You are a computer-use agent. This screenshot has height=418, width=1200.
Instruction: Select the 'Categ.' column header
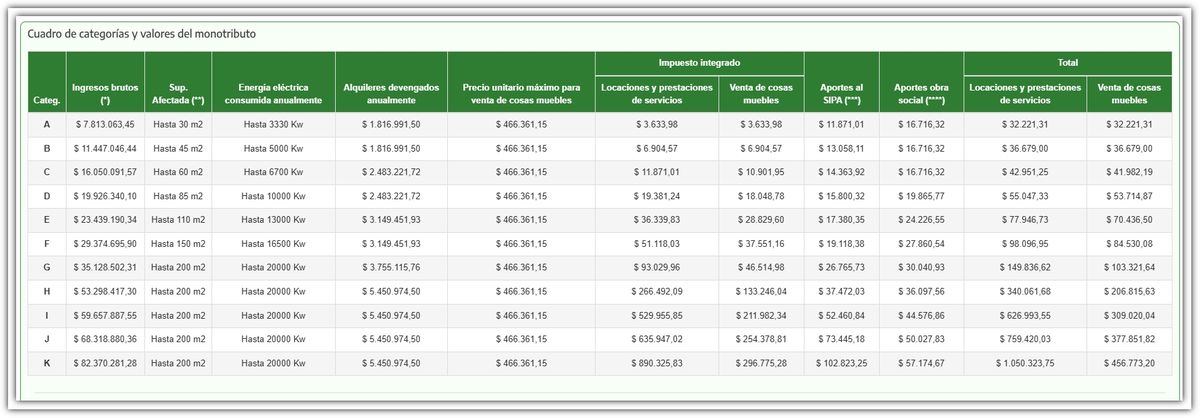pos(47,101)
